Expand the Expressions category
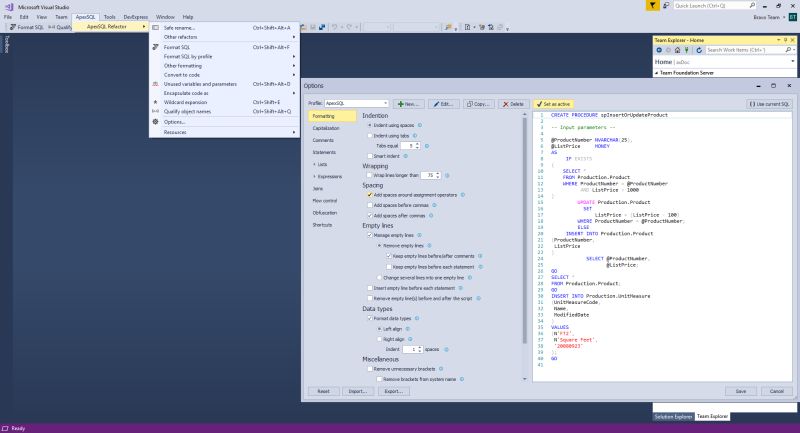This screenshot has height=433, width=800. pos(314,176)
